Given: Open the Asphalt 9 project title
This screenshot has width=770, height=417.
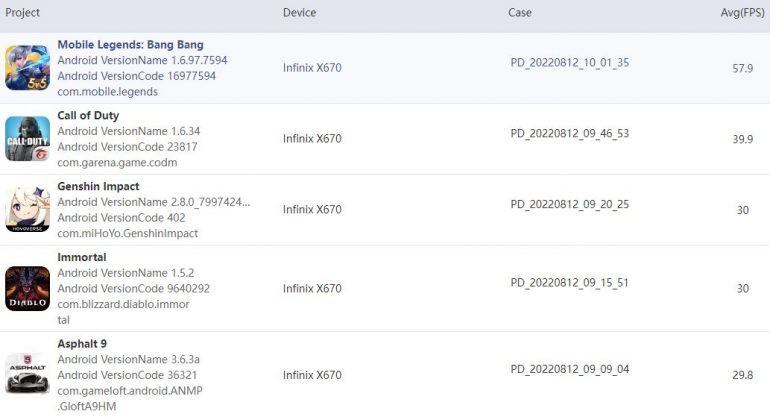Looking at the screenshot, I should [83, 344].
